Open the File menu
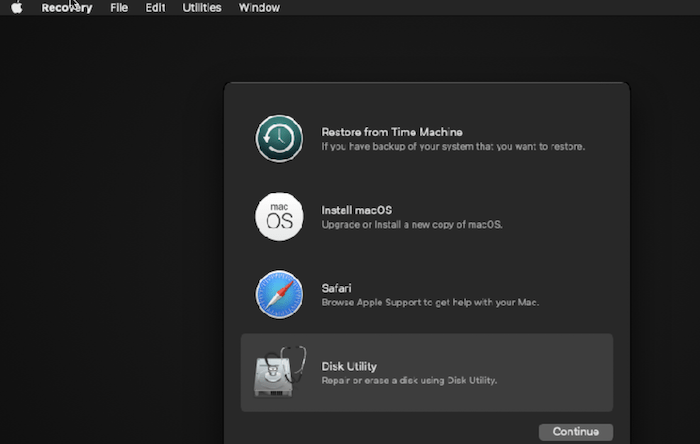The height and width of the screenshot is (444, 700). coord(119,8)
